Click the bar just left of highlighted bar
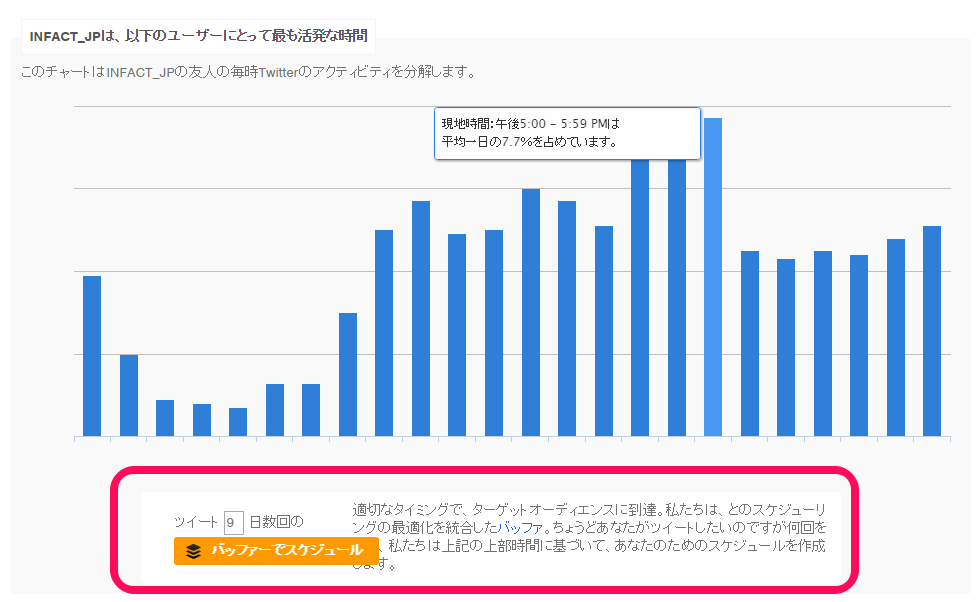The width and height of the screenshot is (979, 602). [x=676, y=300]
